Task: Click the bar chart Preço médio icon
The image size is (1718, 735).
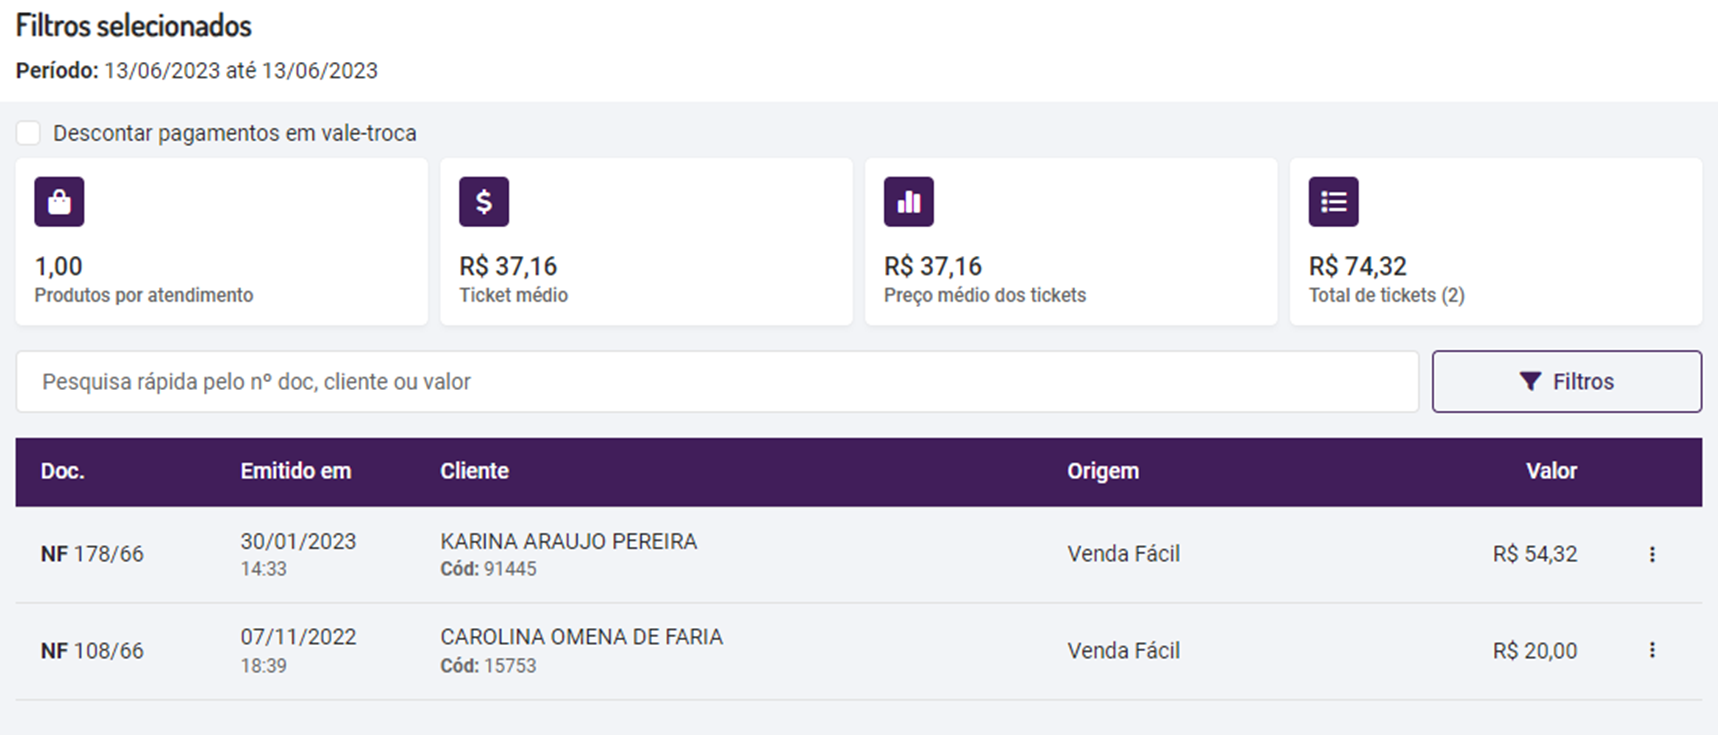Action: coord(909,202)
